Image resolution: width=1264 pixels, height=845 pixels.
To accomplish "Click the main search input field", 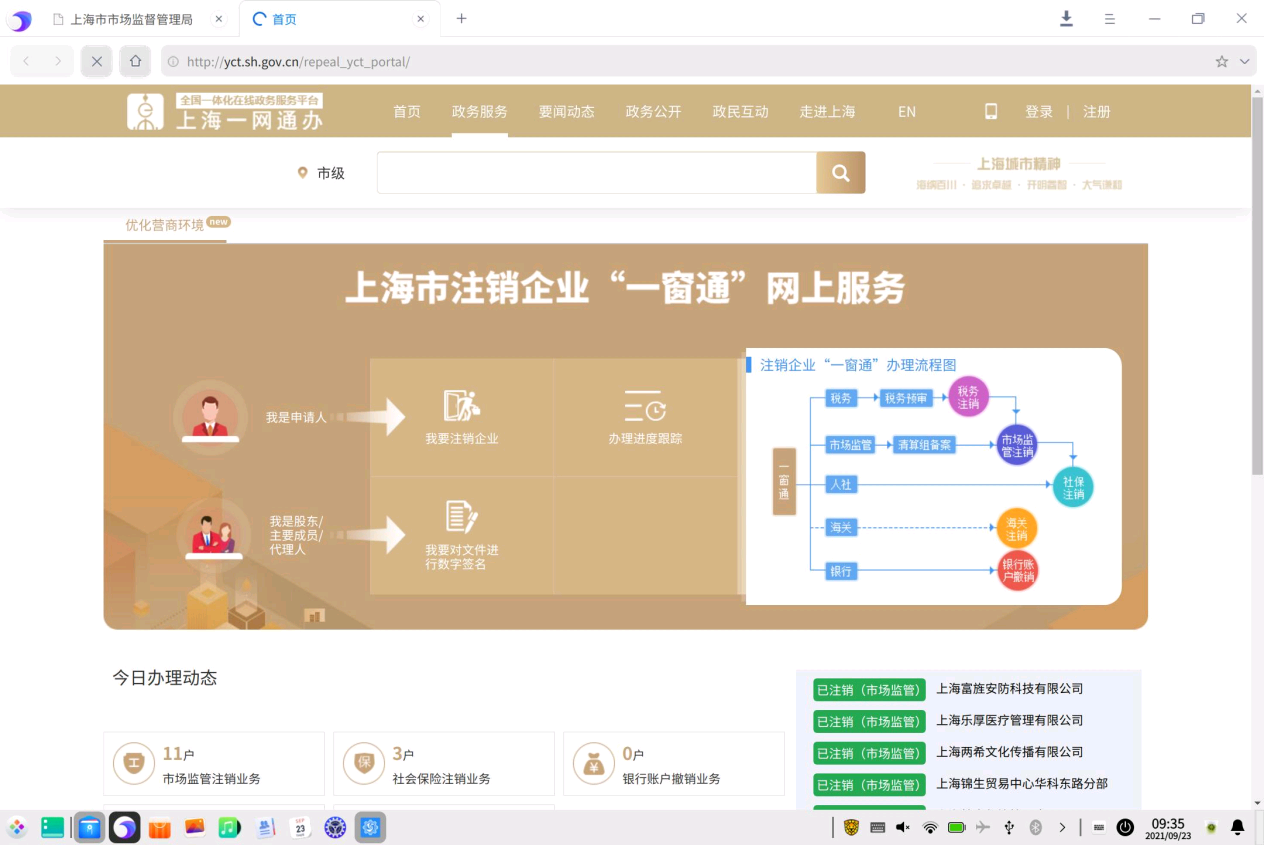I will click(x=596, y=173).
